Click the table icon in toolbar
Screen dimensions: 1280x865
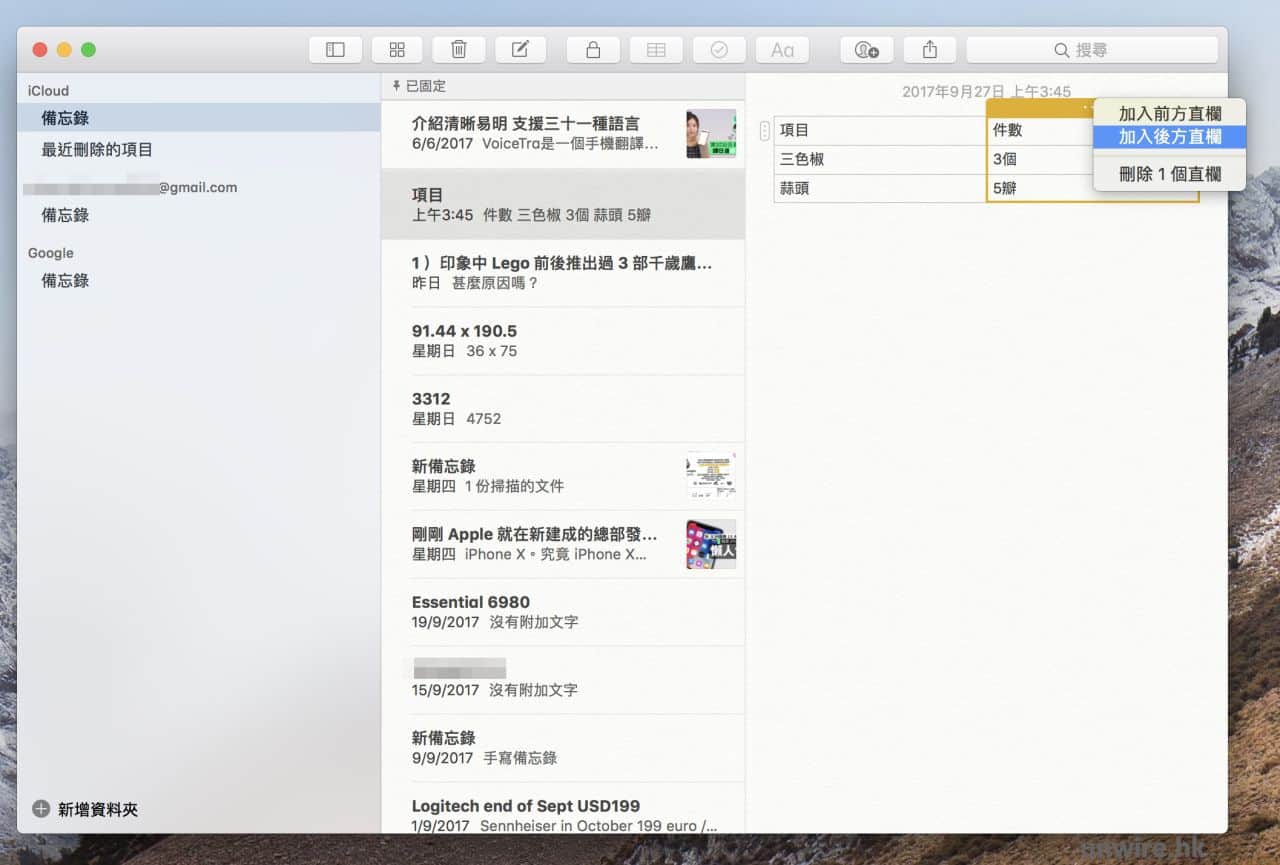[x=656, y=50]
